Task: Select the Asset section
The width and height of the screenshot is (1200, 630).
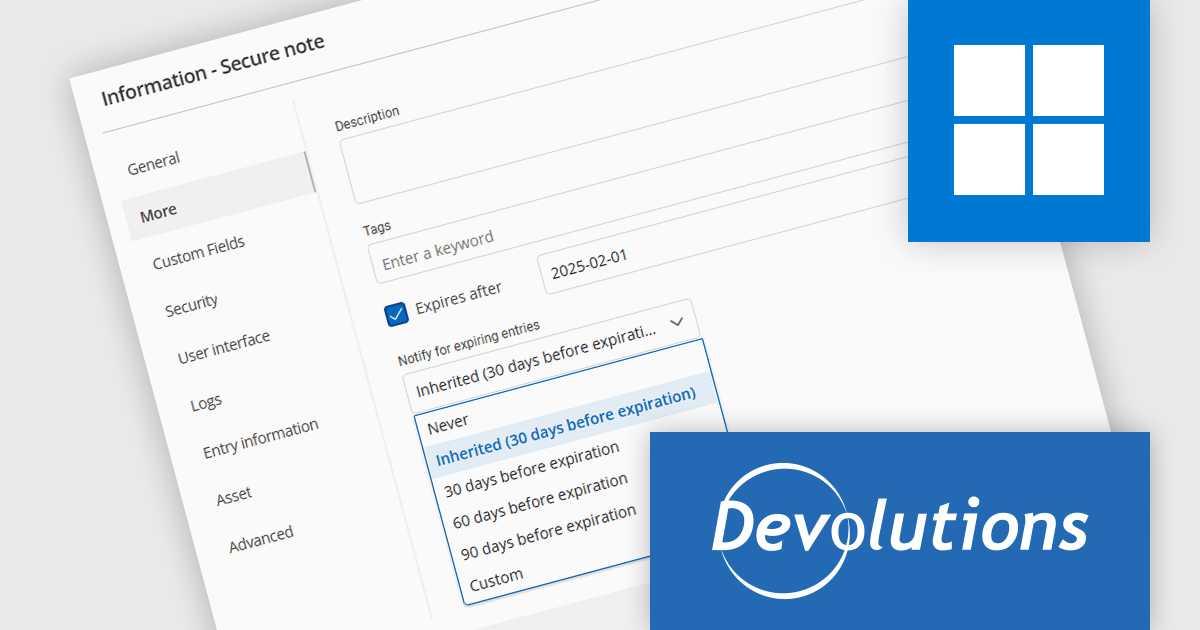Action: [234, 495]
